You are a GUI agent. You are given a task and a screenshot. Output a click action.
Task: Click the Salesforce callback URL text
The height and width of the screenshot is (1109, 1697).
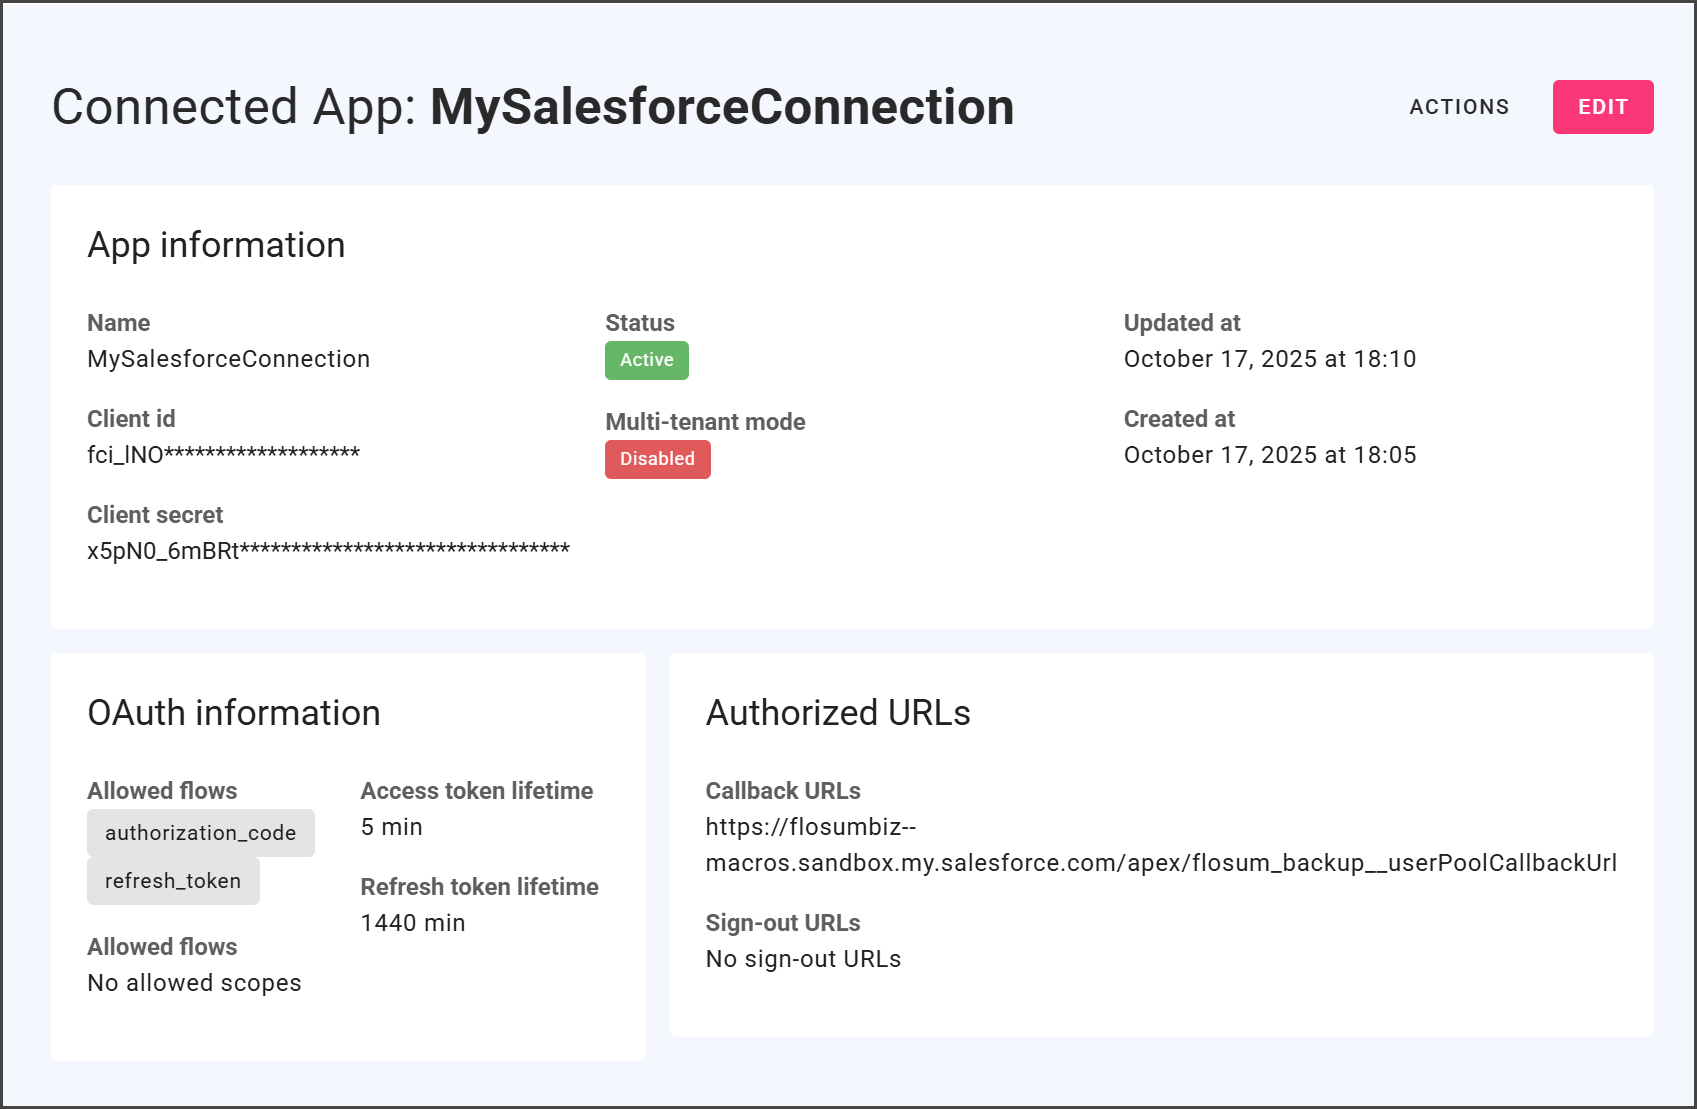tap(1160, 845)
